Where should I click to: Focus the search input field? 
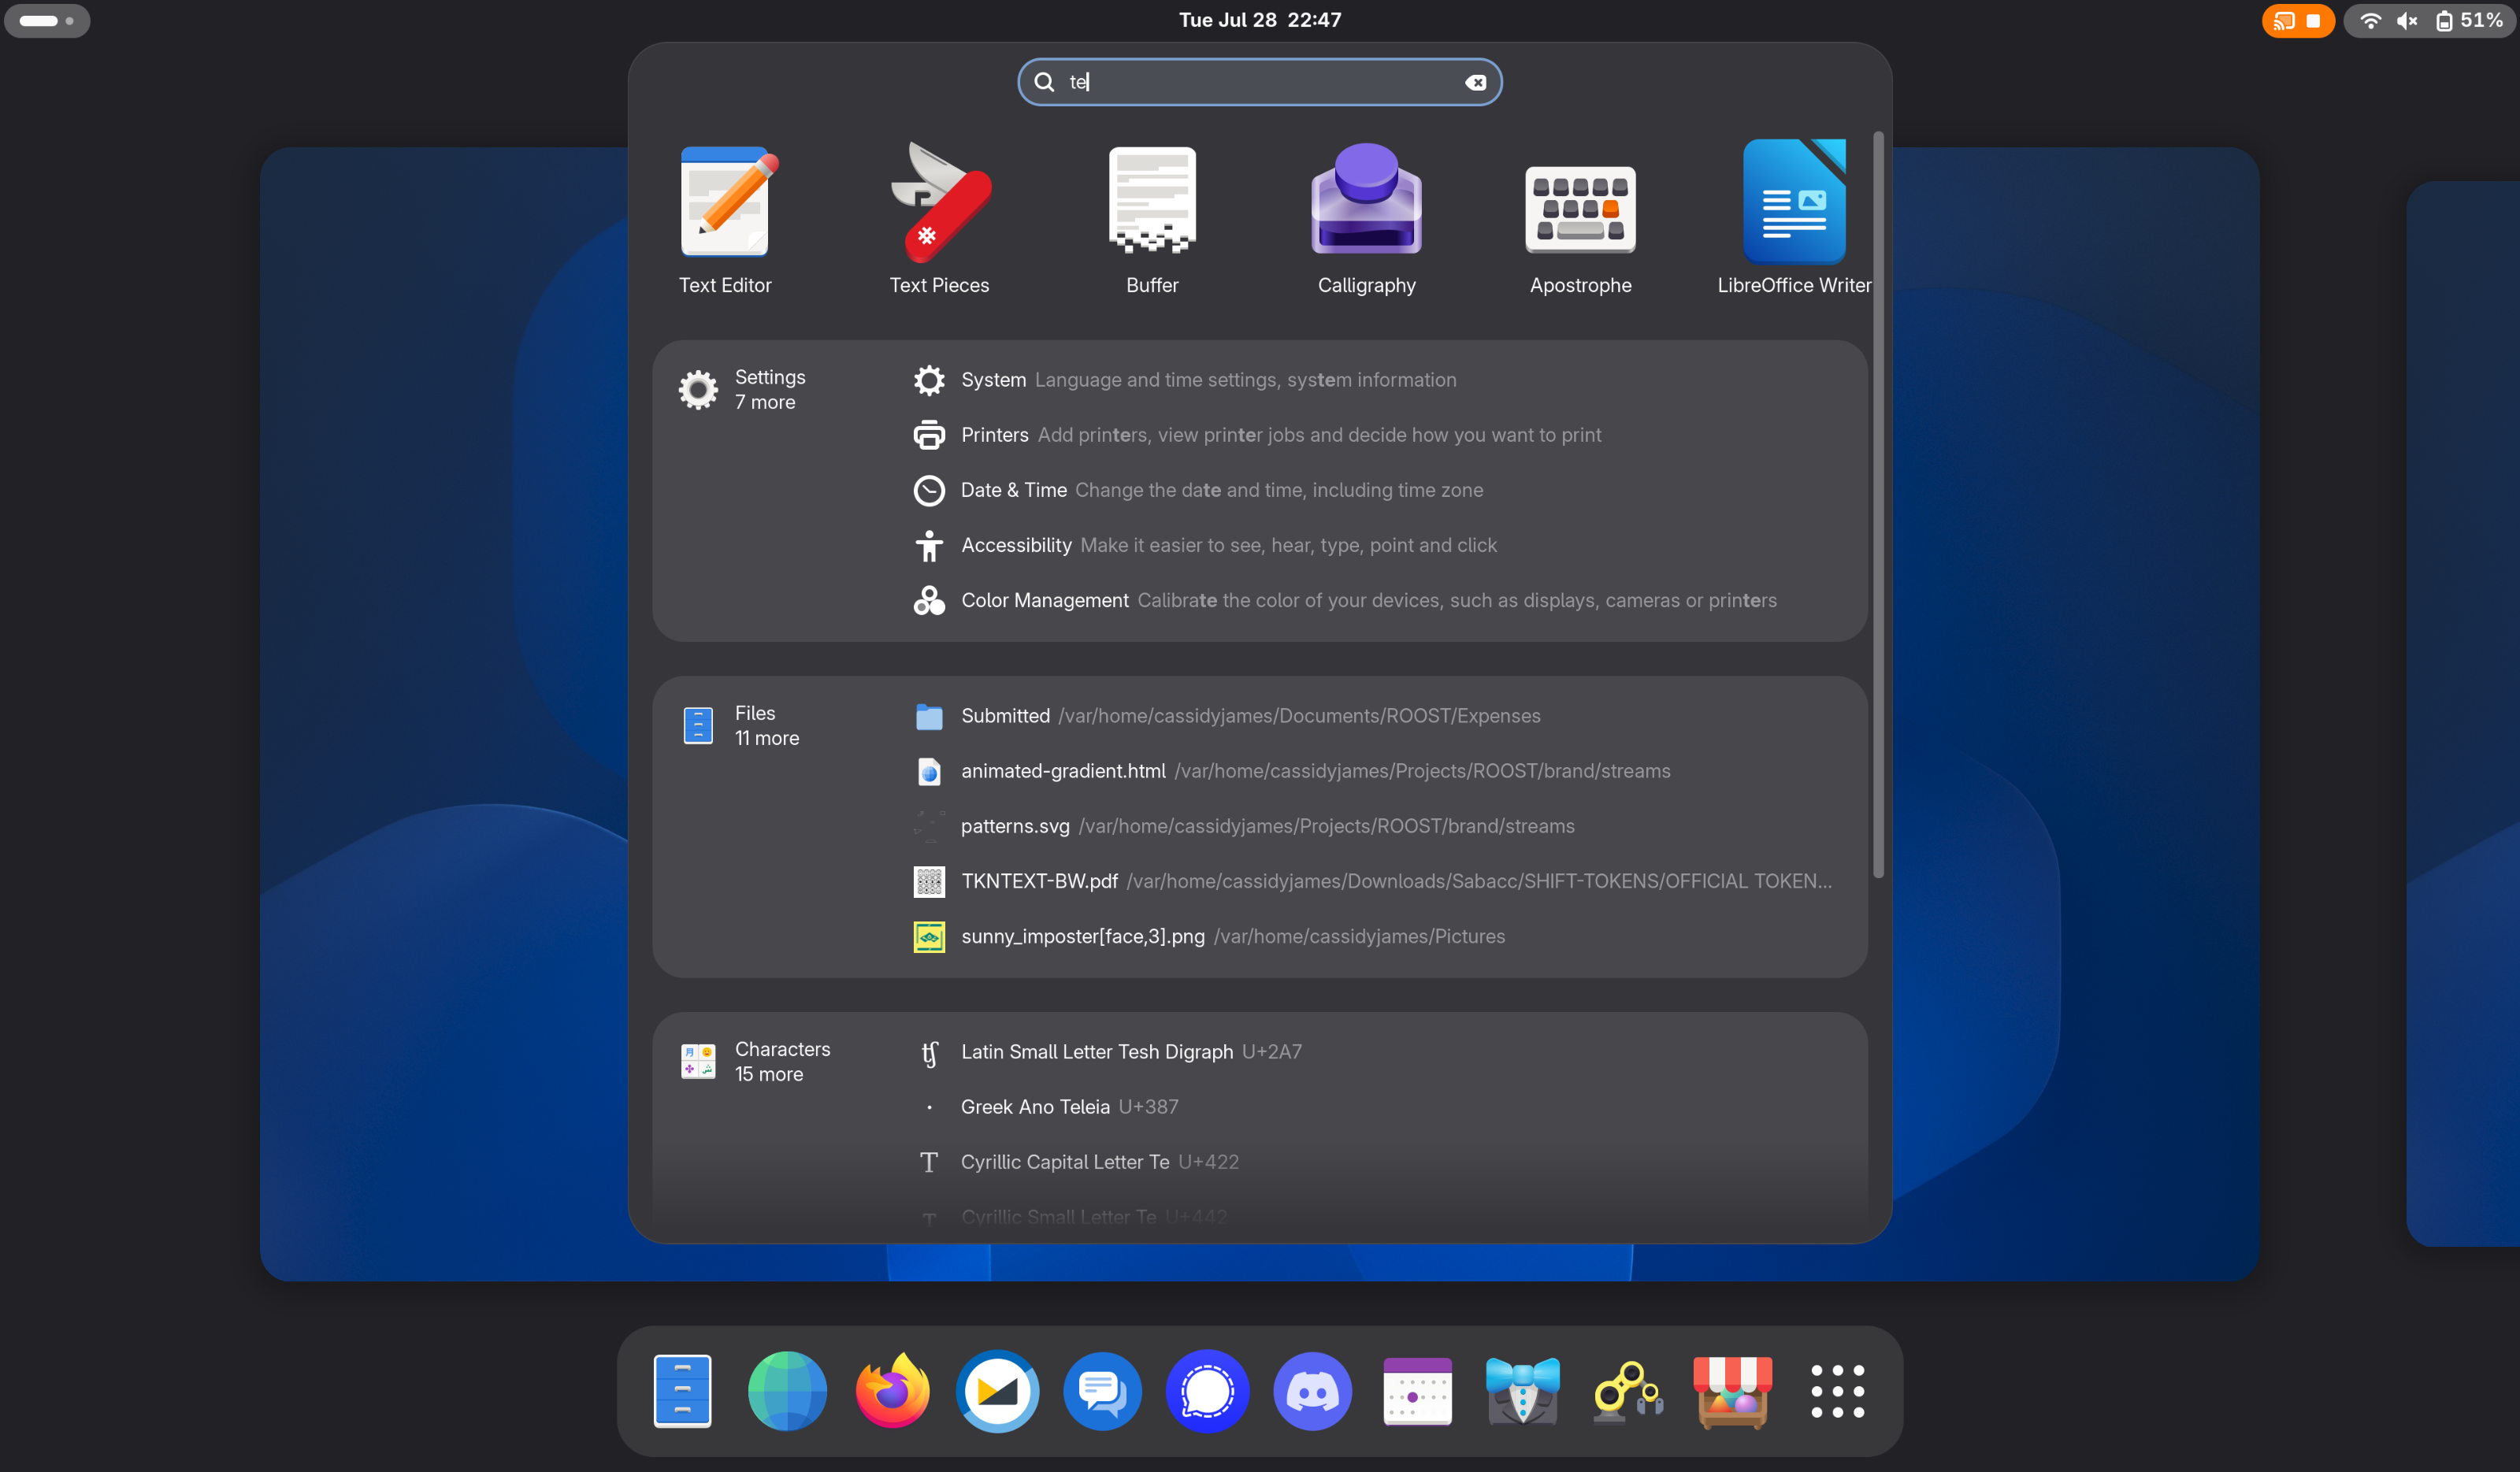click(x=1259, y=82)
